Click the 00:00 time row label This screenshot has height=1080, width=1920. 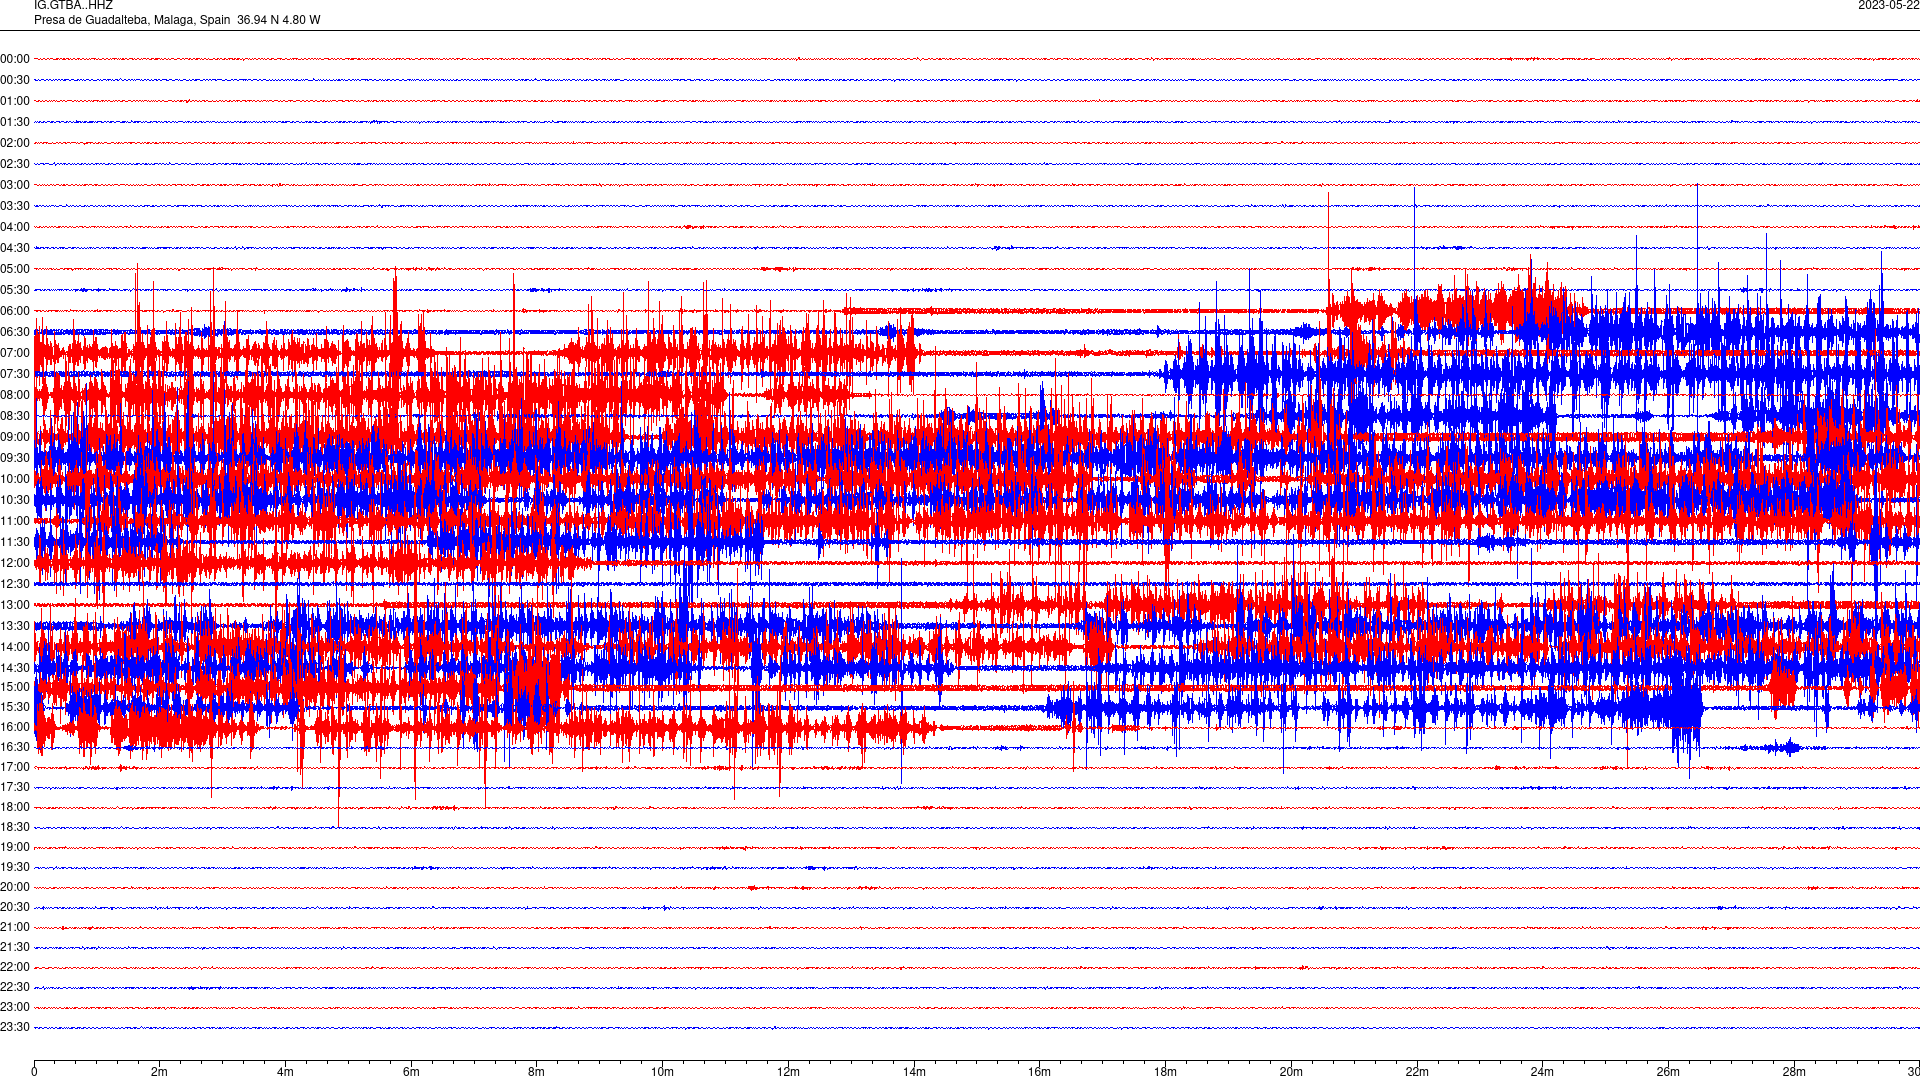(x=15, y=59)
